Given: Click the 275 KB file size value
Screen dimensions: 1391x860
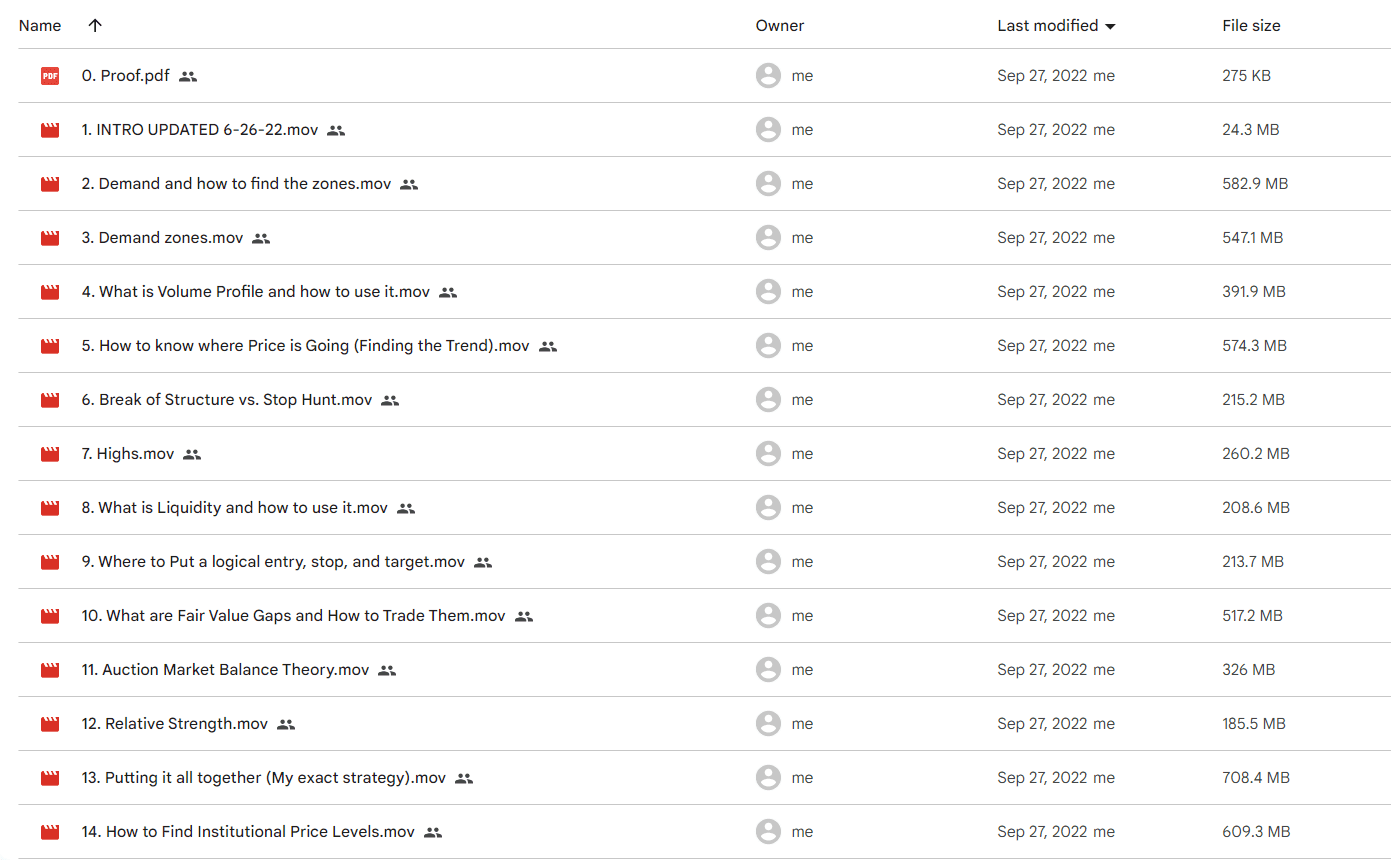Looking at the screenshot, I should (1247, 76).
